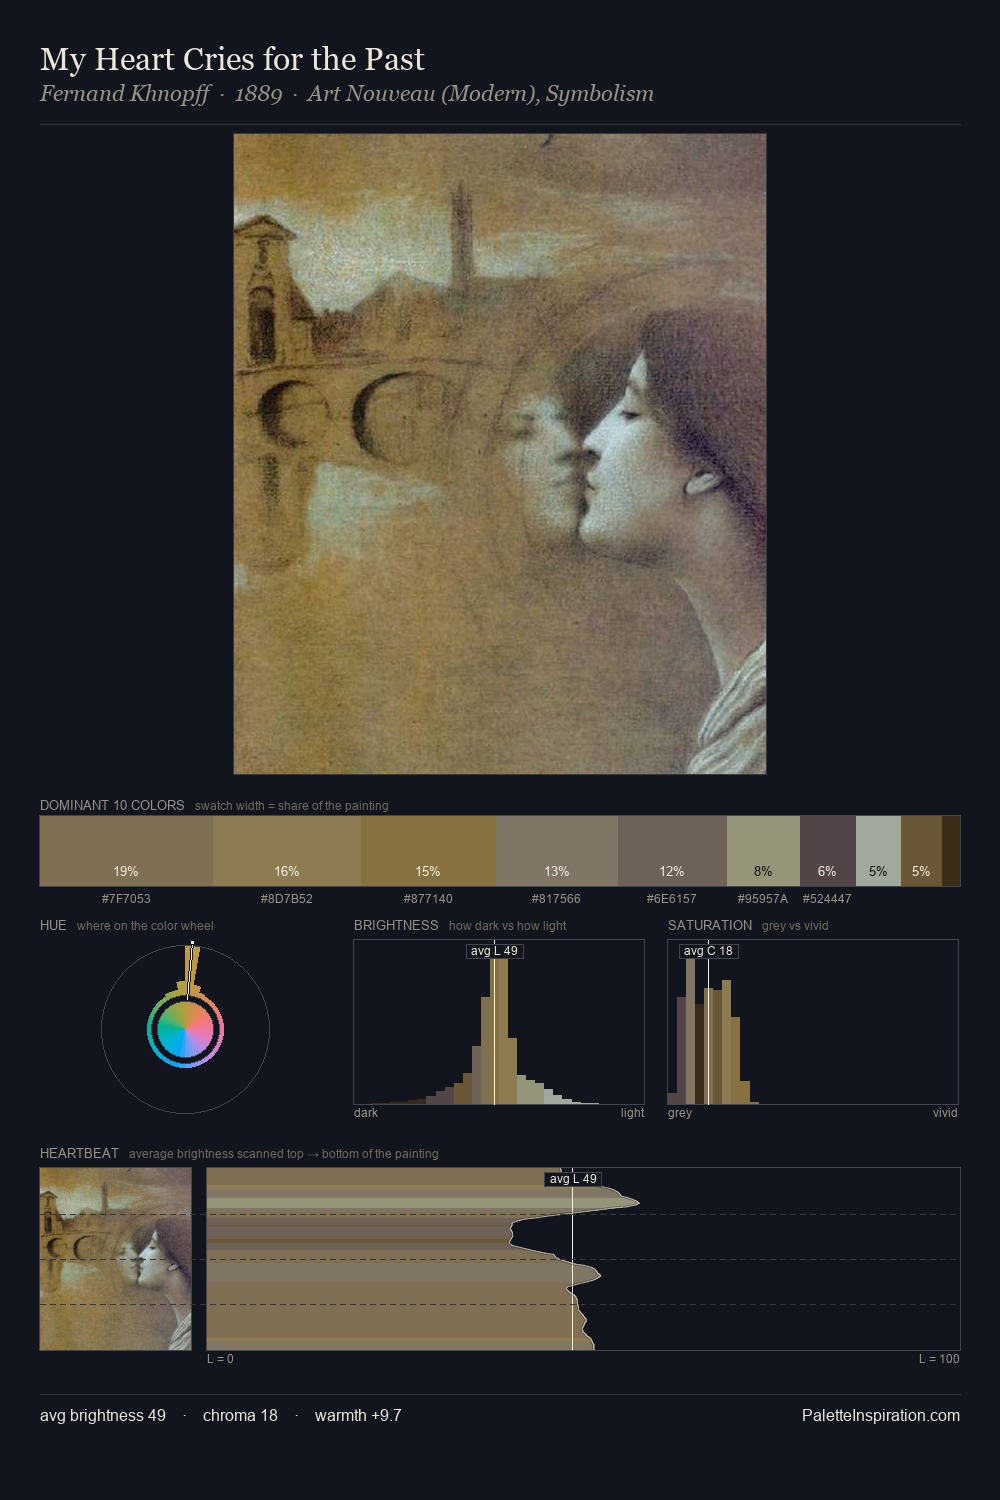Screen dimensions: 1000x1500
Task: Click the 'HUE' section heading
Action: [53, 925]
